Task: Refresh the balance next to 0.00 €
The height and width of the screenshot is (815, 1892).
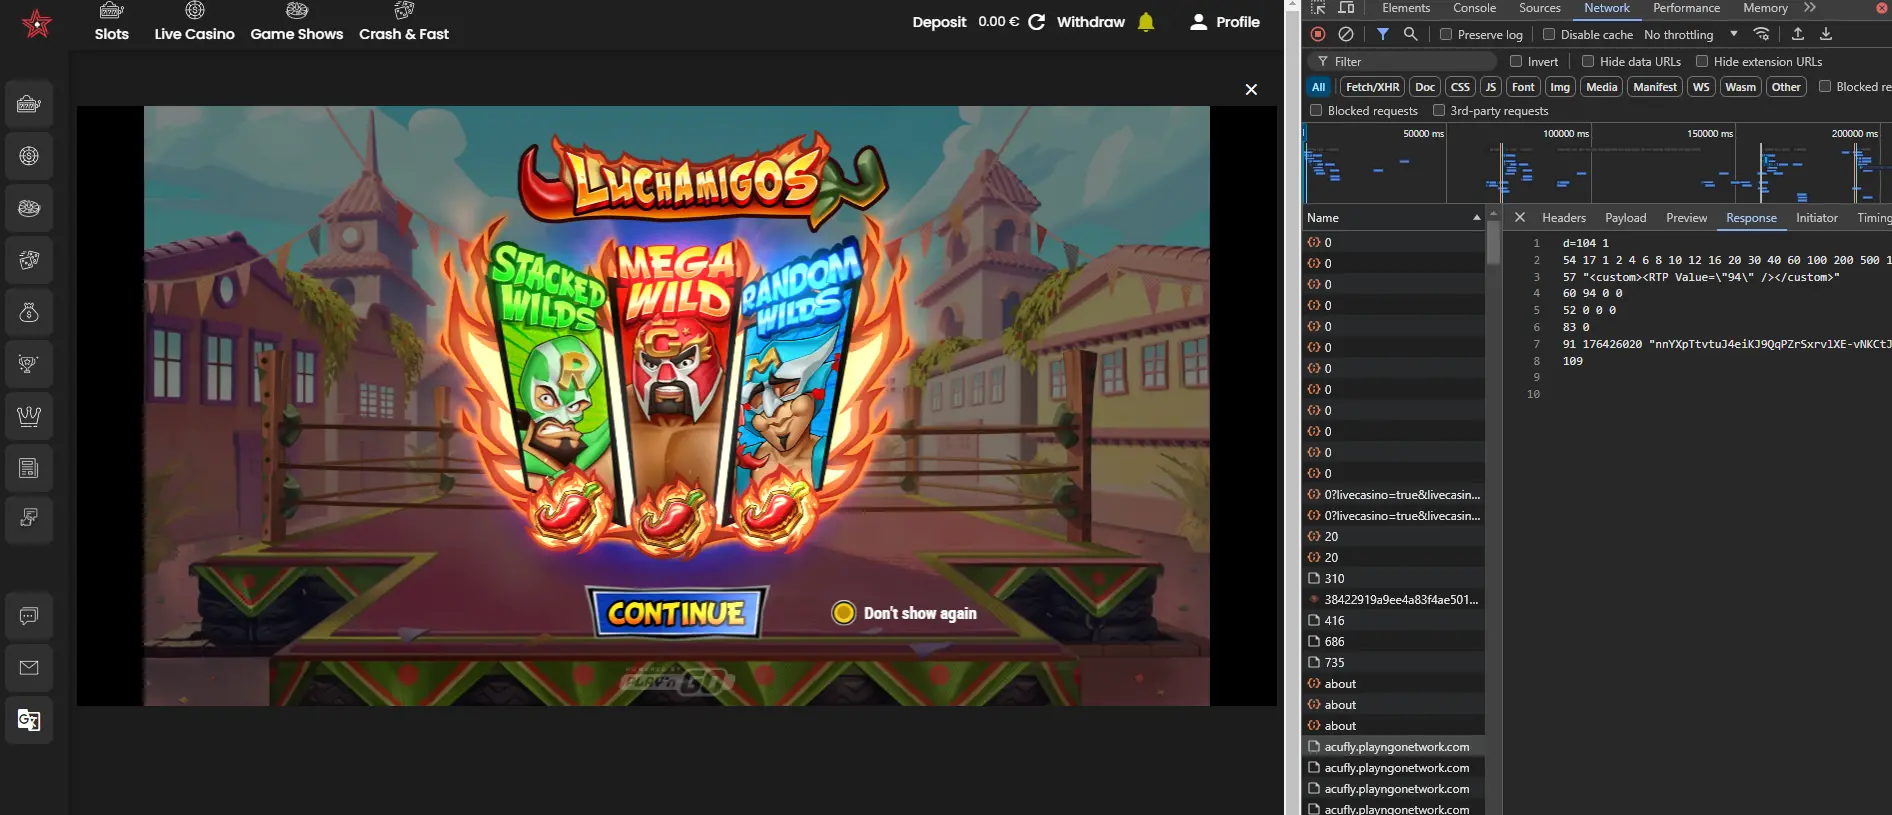Action: point(1037,22)
